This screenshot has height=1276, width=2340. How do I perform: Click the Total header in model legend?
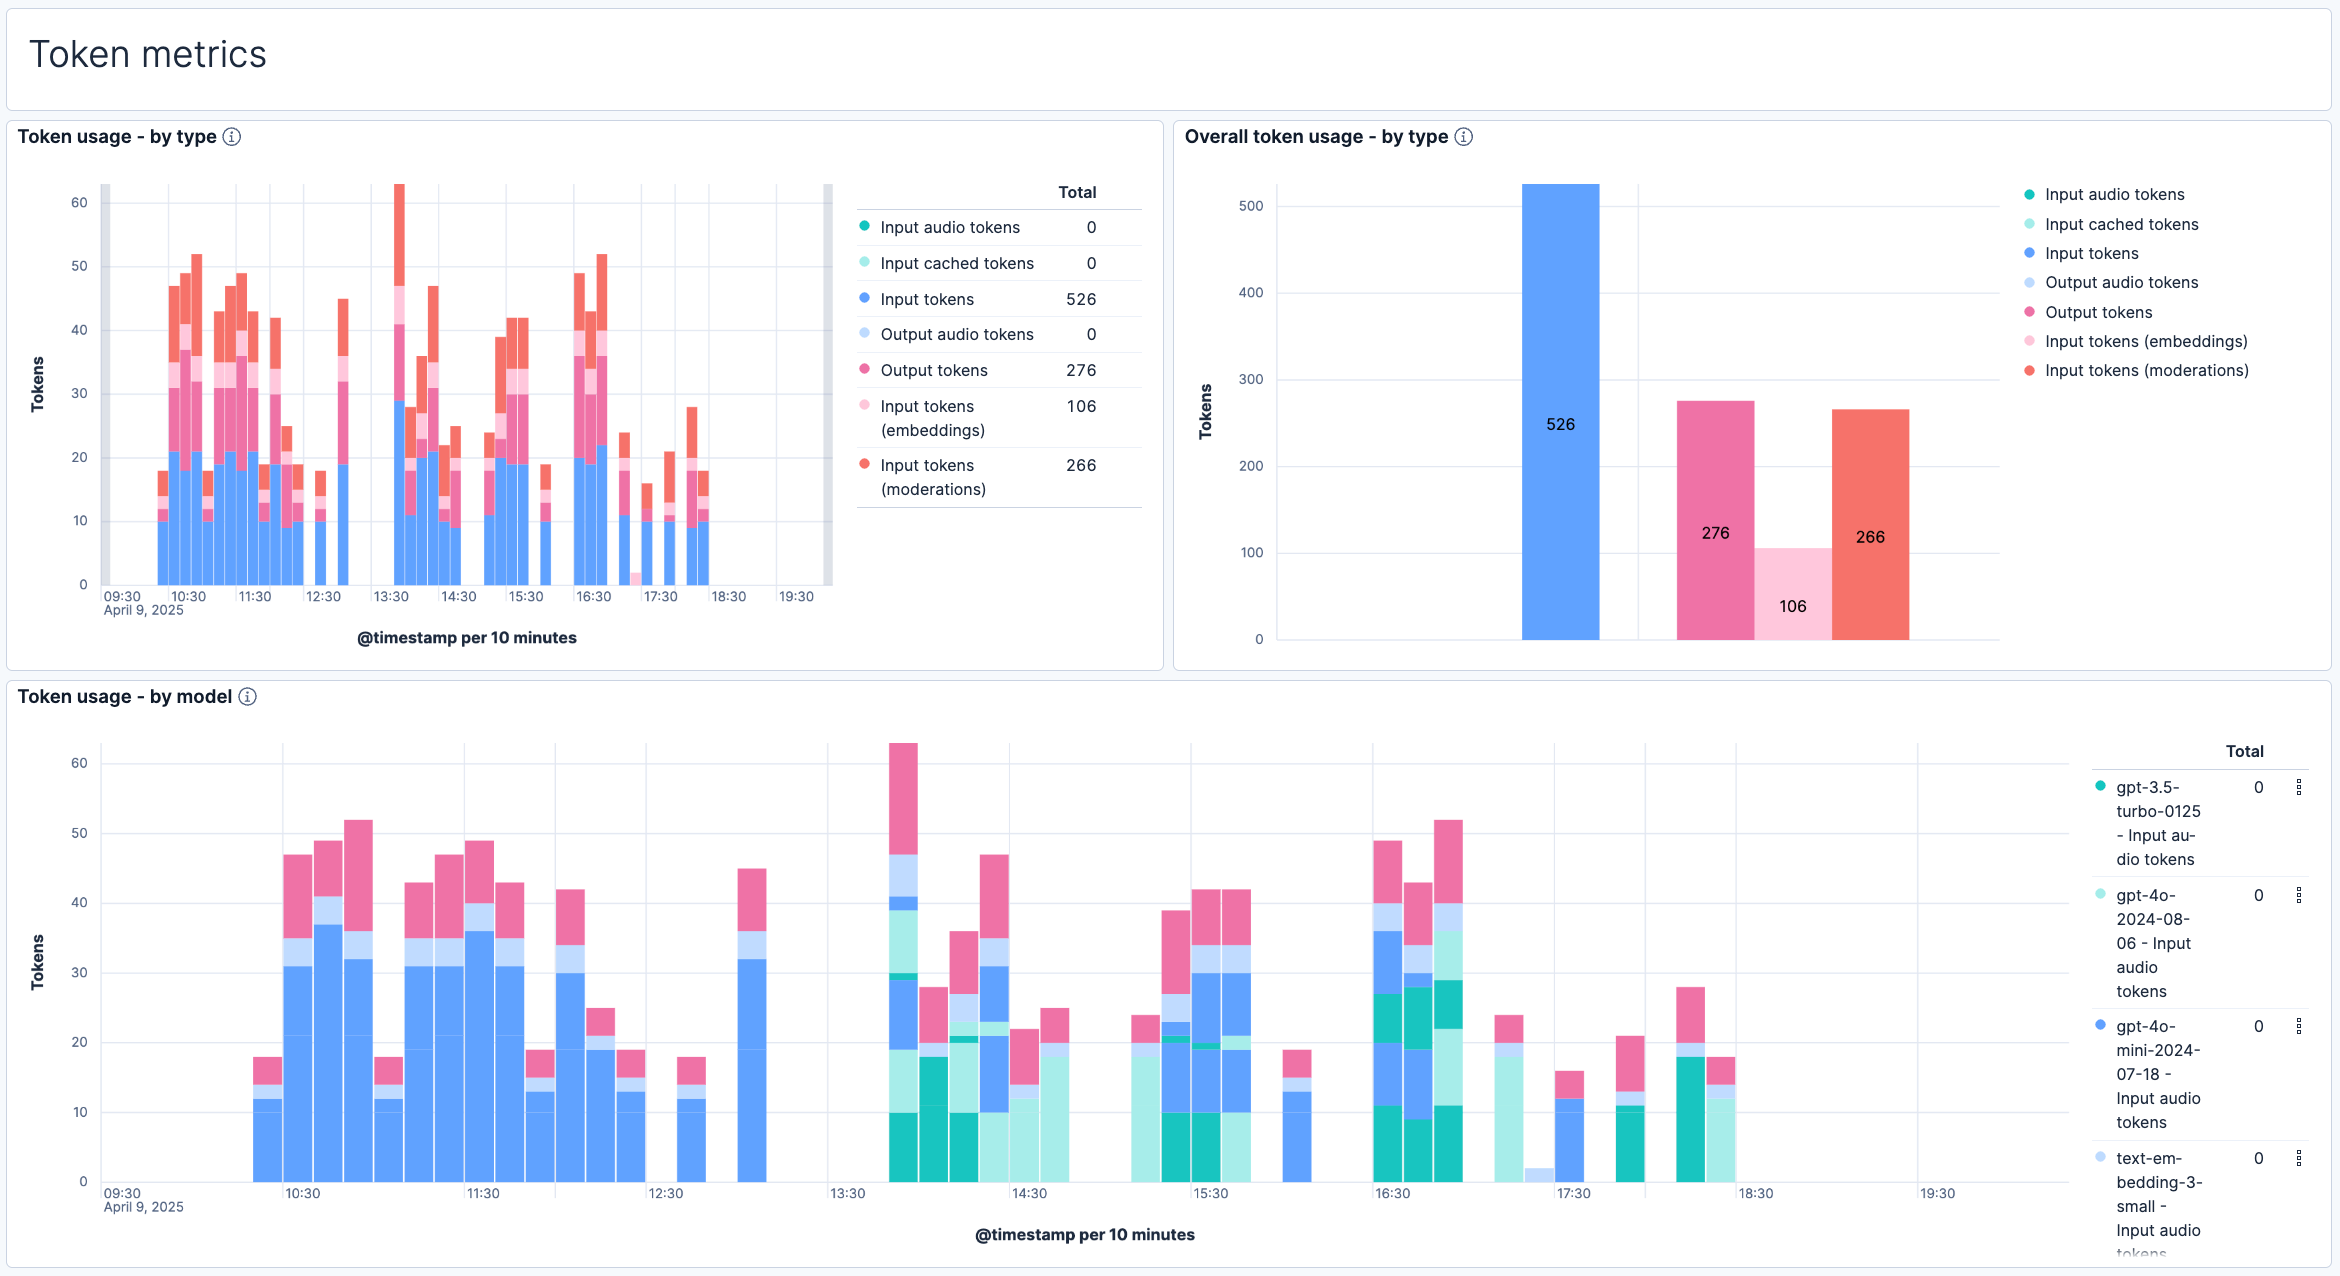[2244, 752]
